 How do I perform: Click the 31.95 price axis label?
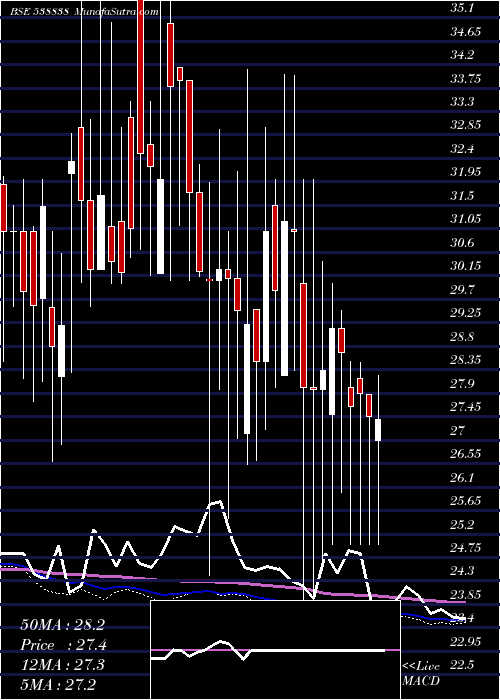467,172
